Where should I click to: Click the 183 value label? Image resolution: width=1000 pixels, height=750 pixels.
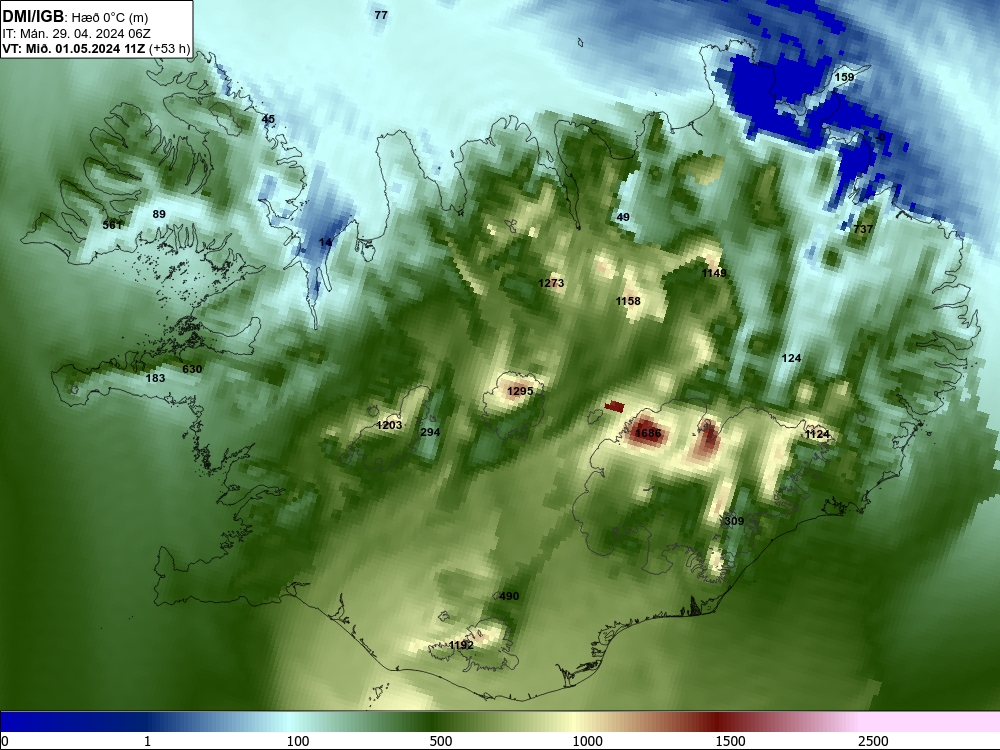click(156, 378)
